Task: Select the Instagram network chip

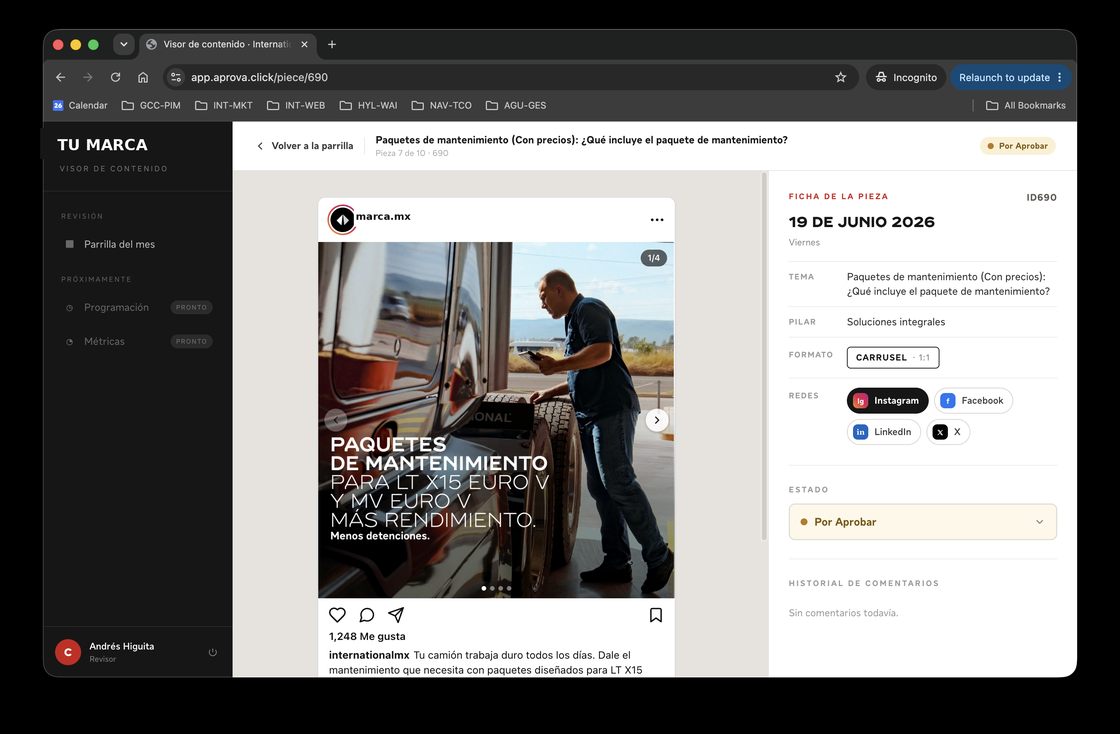Action: [887, 401]
